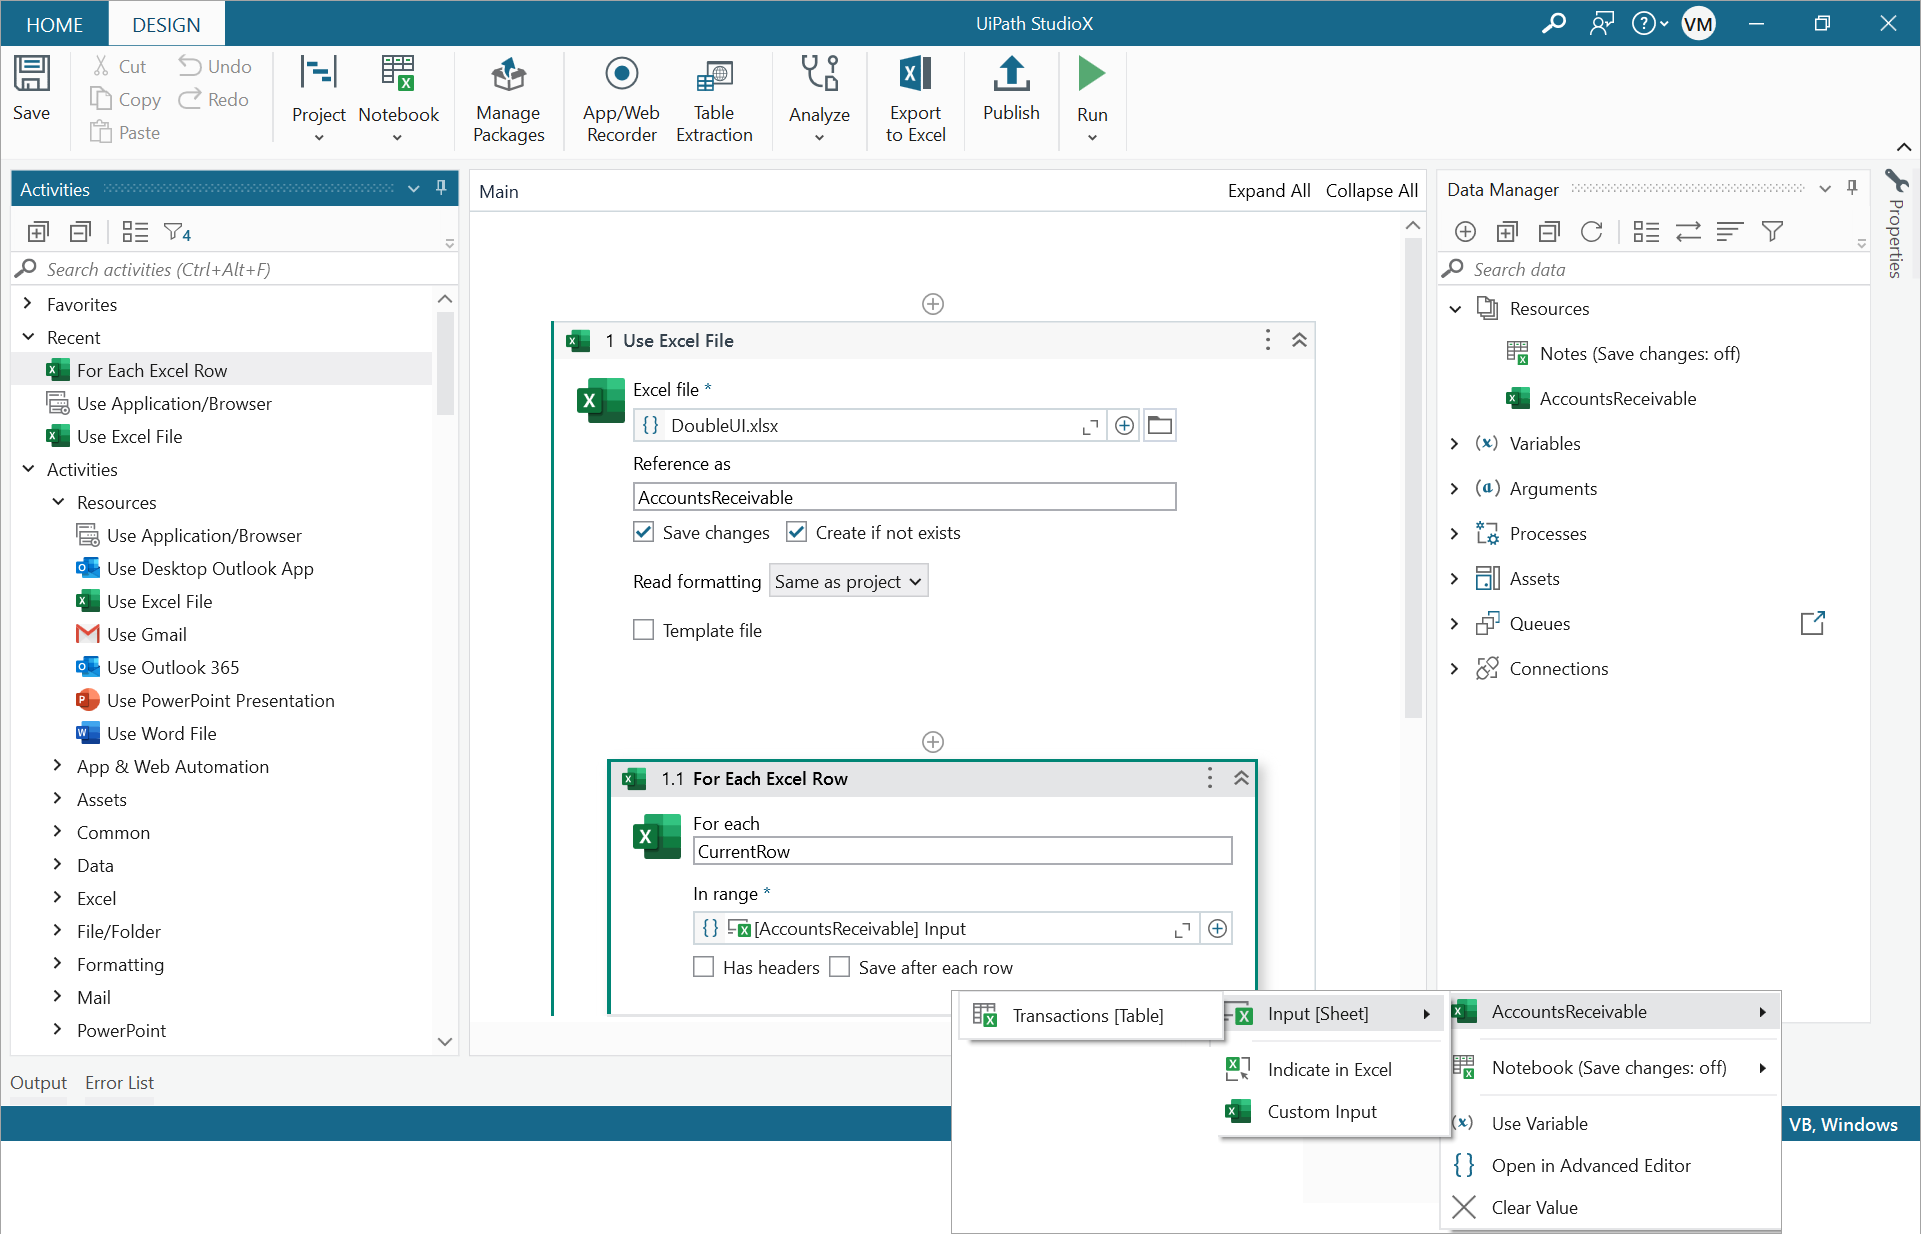Add an activity above For Each Excel Row

tap(933, 742)
